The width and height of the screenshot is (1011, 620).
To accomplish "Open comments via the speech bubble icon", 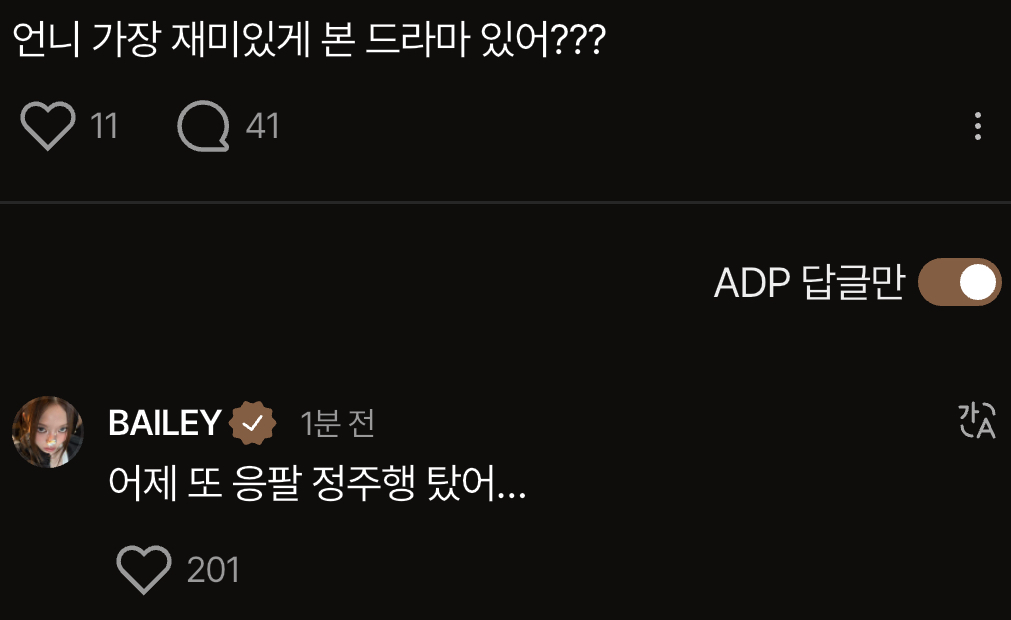I will [203, 126].
